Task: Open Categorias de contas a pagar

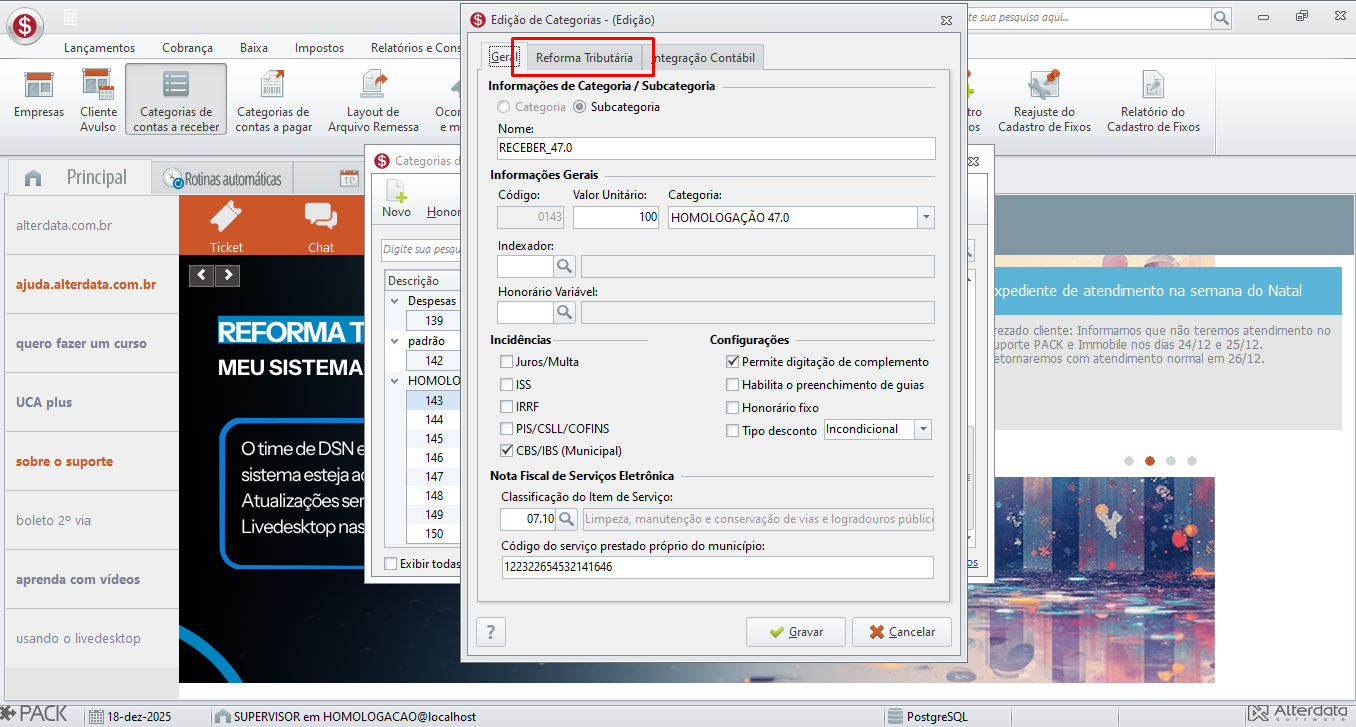Action: pos(274,99)
